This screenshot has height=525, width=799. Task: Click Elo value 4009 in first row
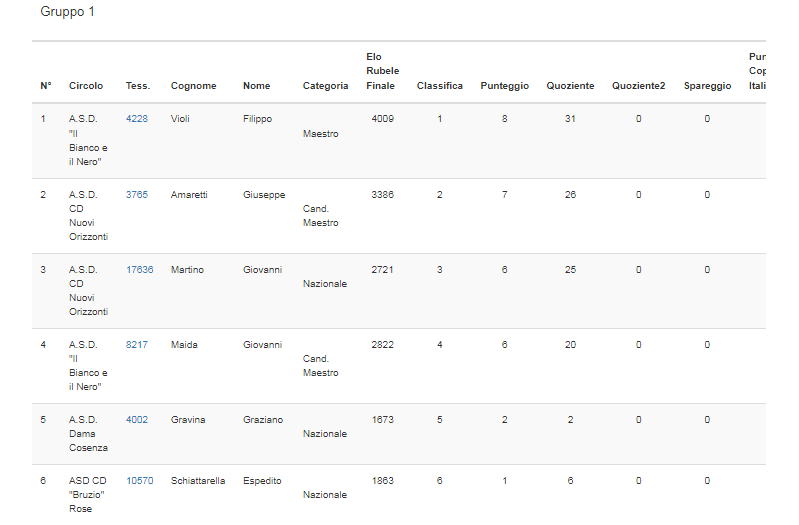coord(382,119)
